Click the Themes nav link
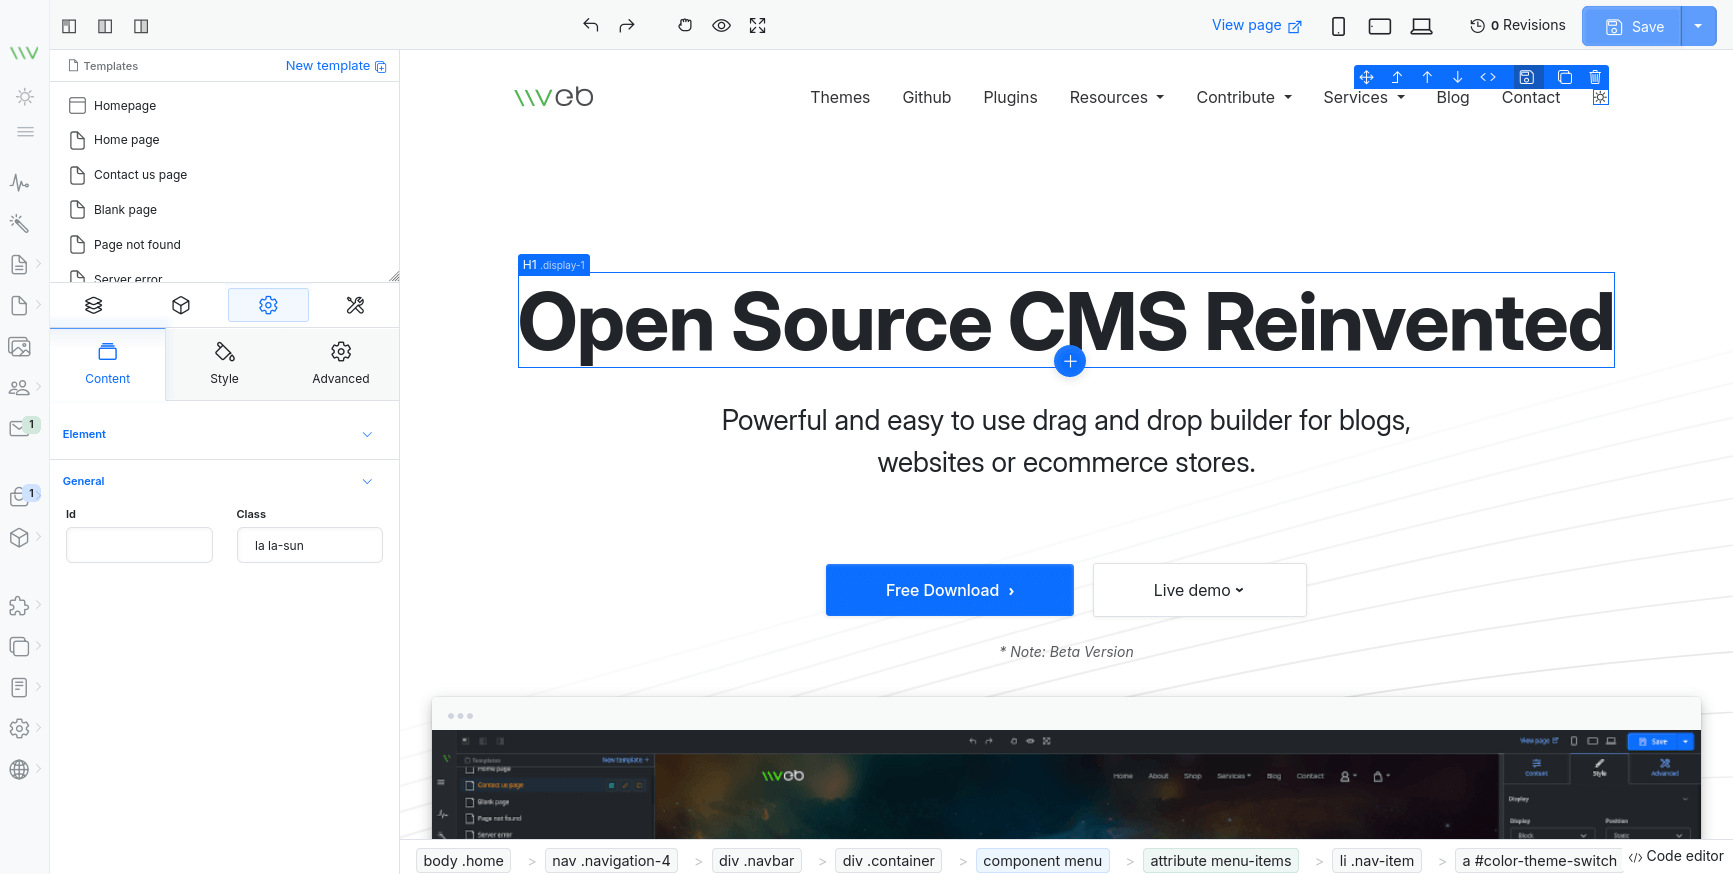 point(840,97)
